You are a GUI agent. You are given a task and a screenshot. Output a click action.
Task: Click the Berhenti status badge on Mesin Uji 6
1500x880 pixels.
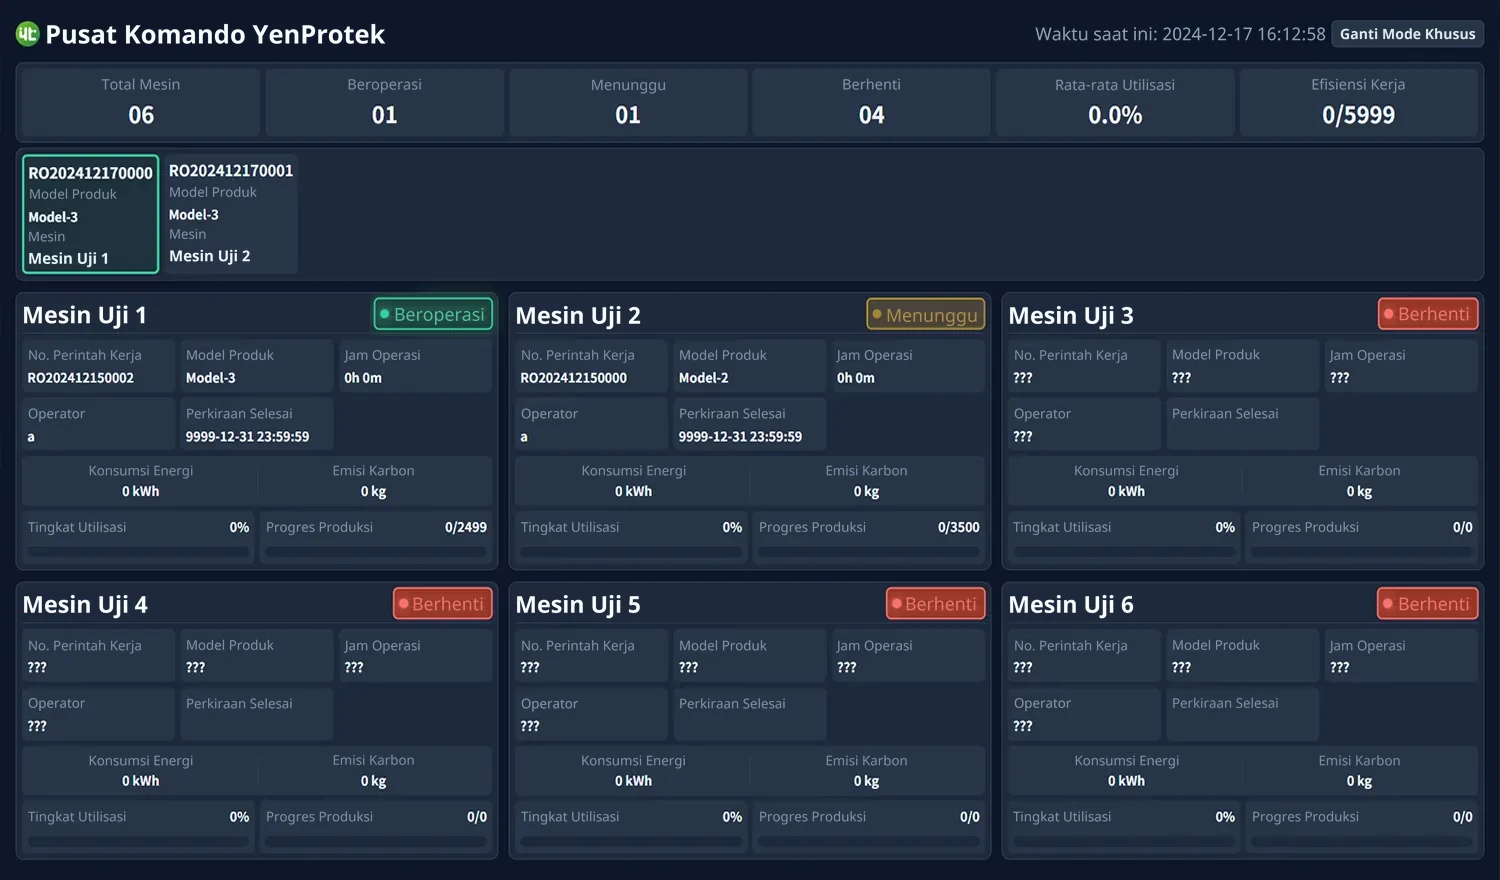click(1428, 604)
